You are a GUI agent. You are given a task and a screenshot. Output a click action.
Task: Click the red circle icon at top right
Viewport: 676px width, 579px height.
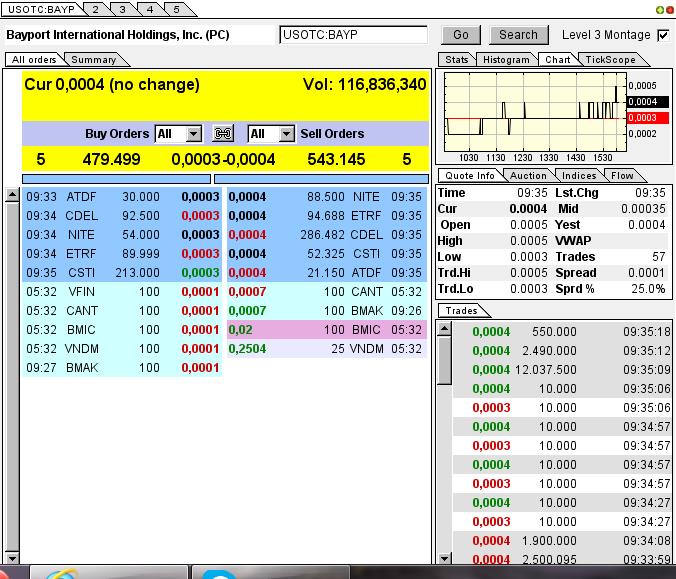670,10
